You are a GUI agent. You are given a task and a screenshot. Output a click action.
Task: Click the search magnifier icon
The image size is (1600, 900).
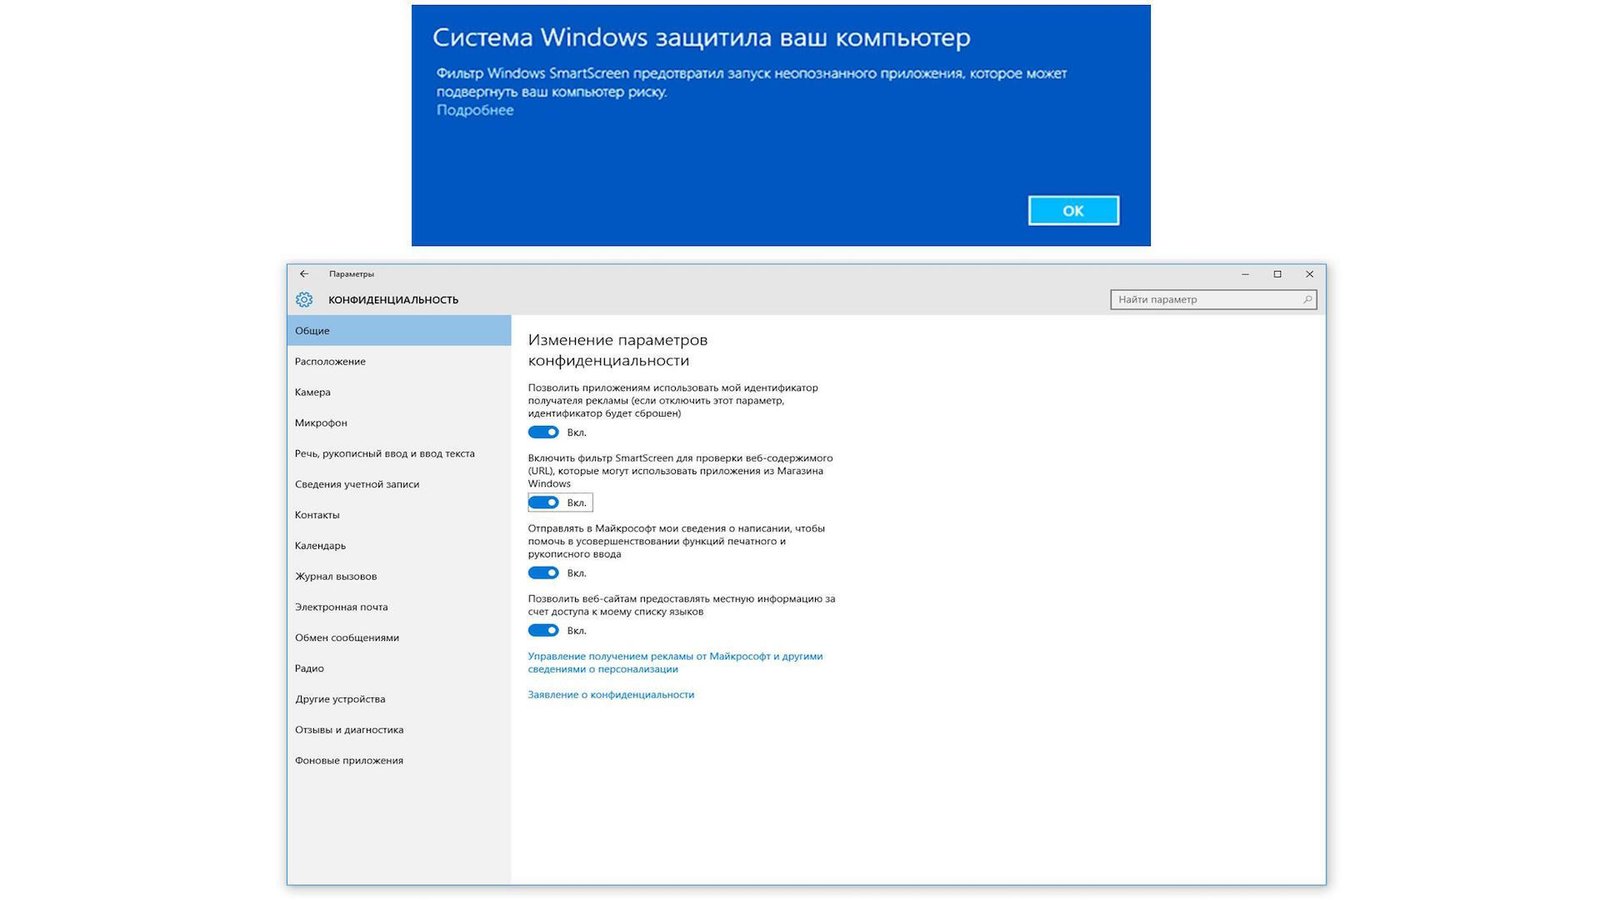coord(1307,300)
